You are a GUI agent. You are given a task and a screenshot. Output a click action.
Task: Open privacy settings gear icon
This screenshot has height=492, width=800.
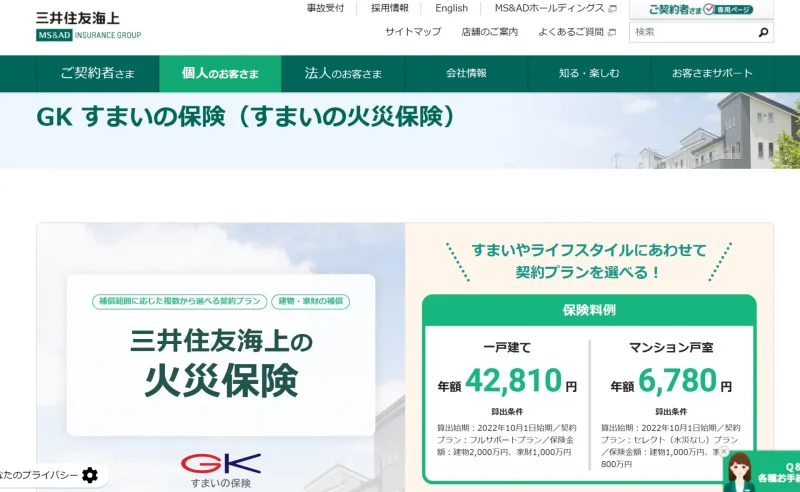[x=90, y=475]
